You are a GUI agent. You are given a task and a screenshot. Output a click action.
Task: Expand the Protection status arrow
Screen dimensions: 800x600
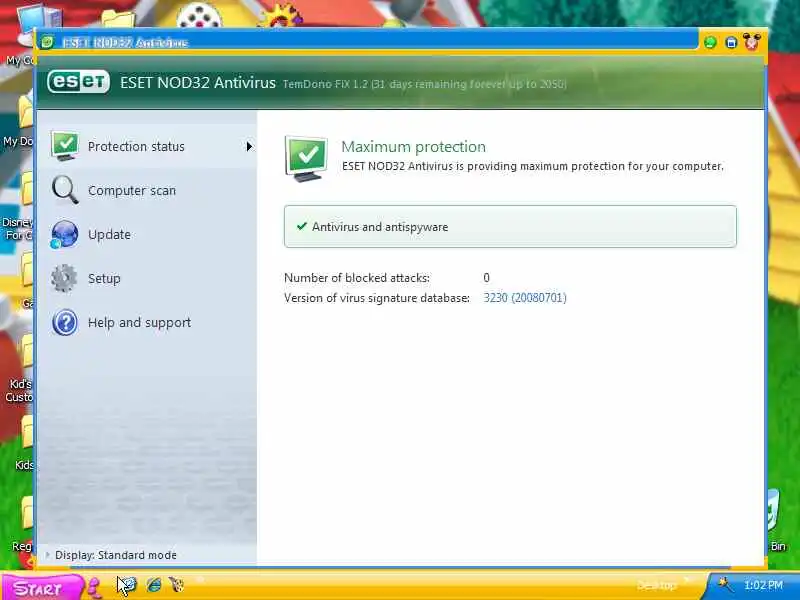point(249,146)
